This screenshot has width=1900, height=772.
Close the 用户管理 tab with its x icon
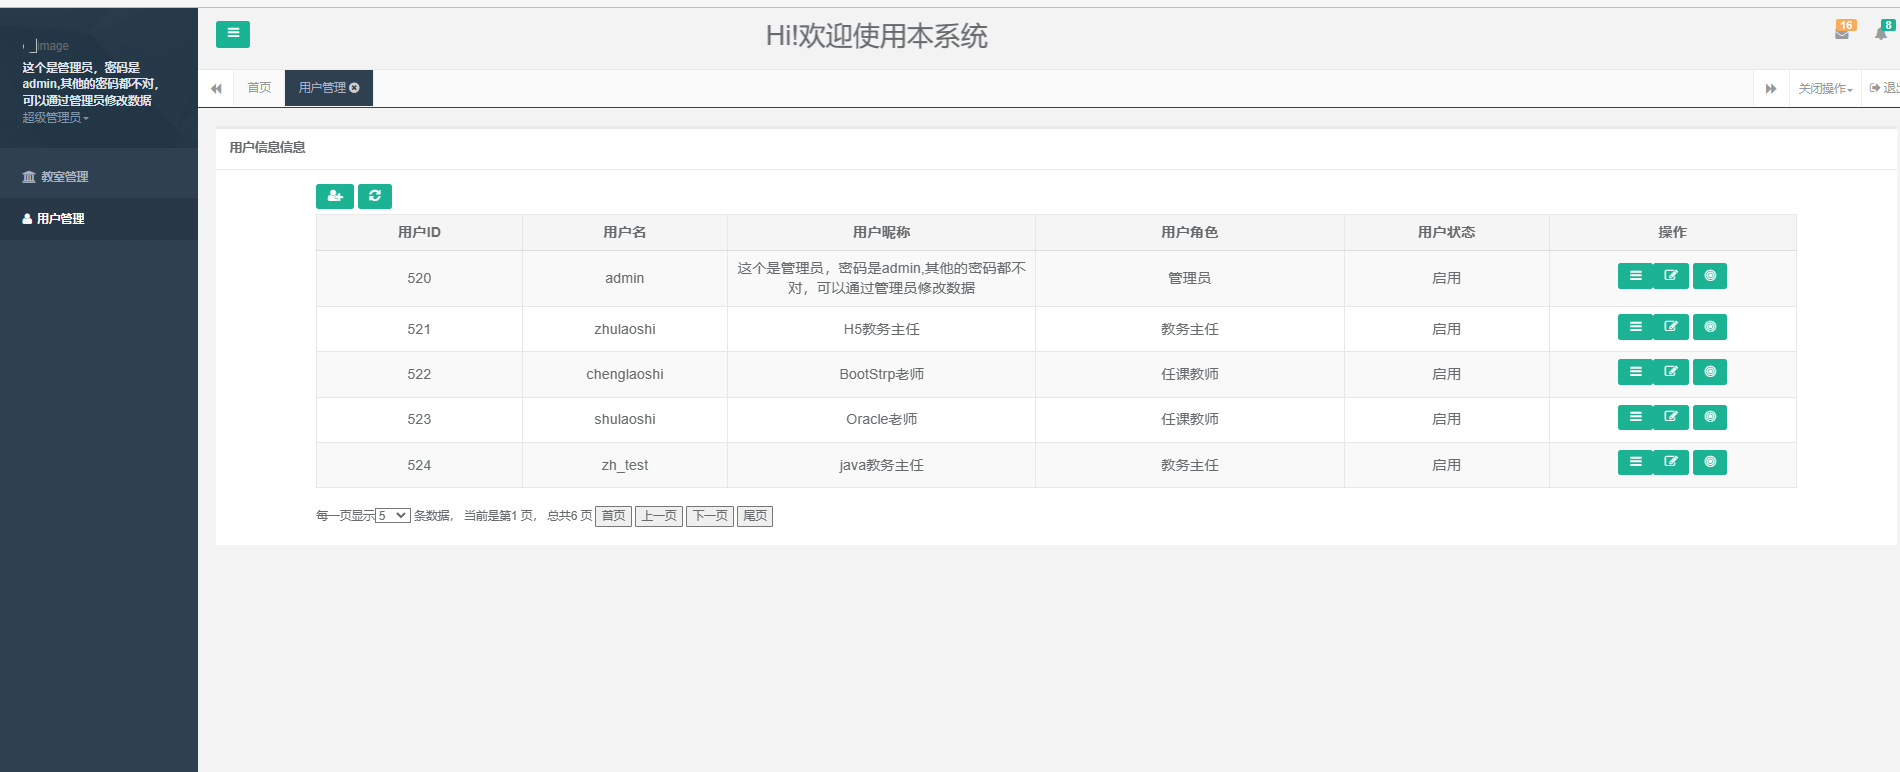click(354, 88)
